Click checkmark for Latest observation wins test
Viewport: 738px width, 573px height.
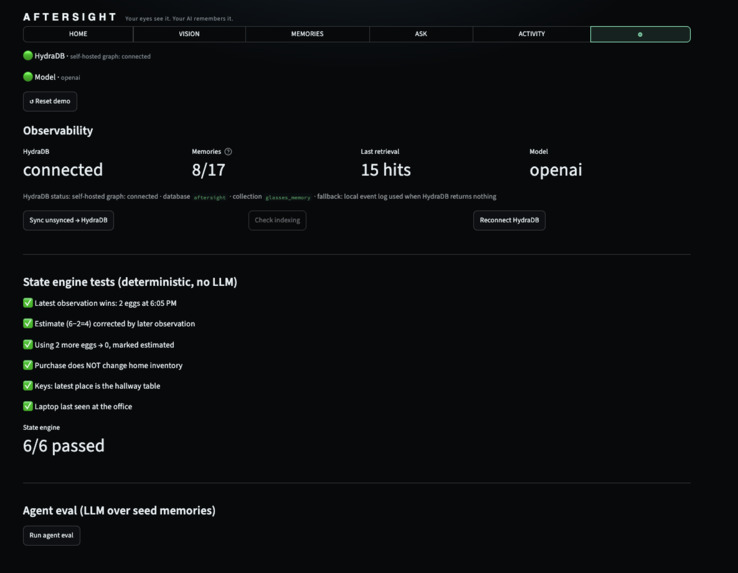pos(28,303)
